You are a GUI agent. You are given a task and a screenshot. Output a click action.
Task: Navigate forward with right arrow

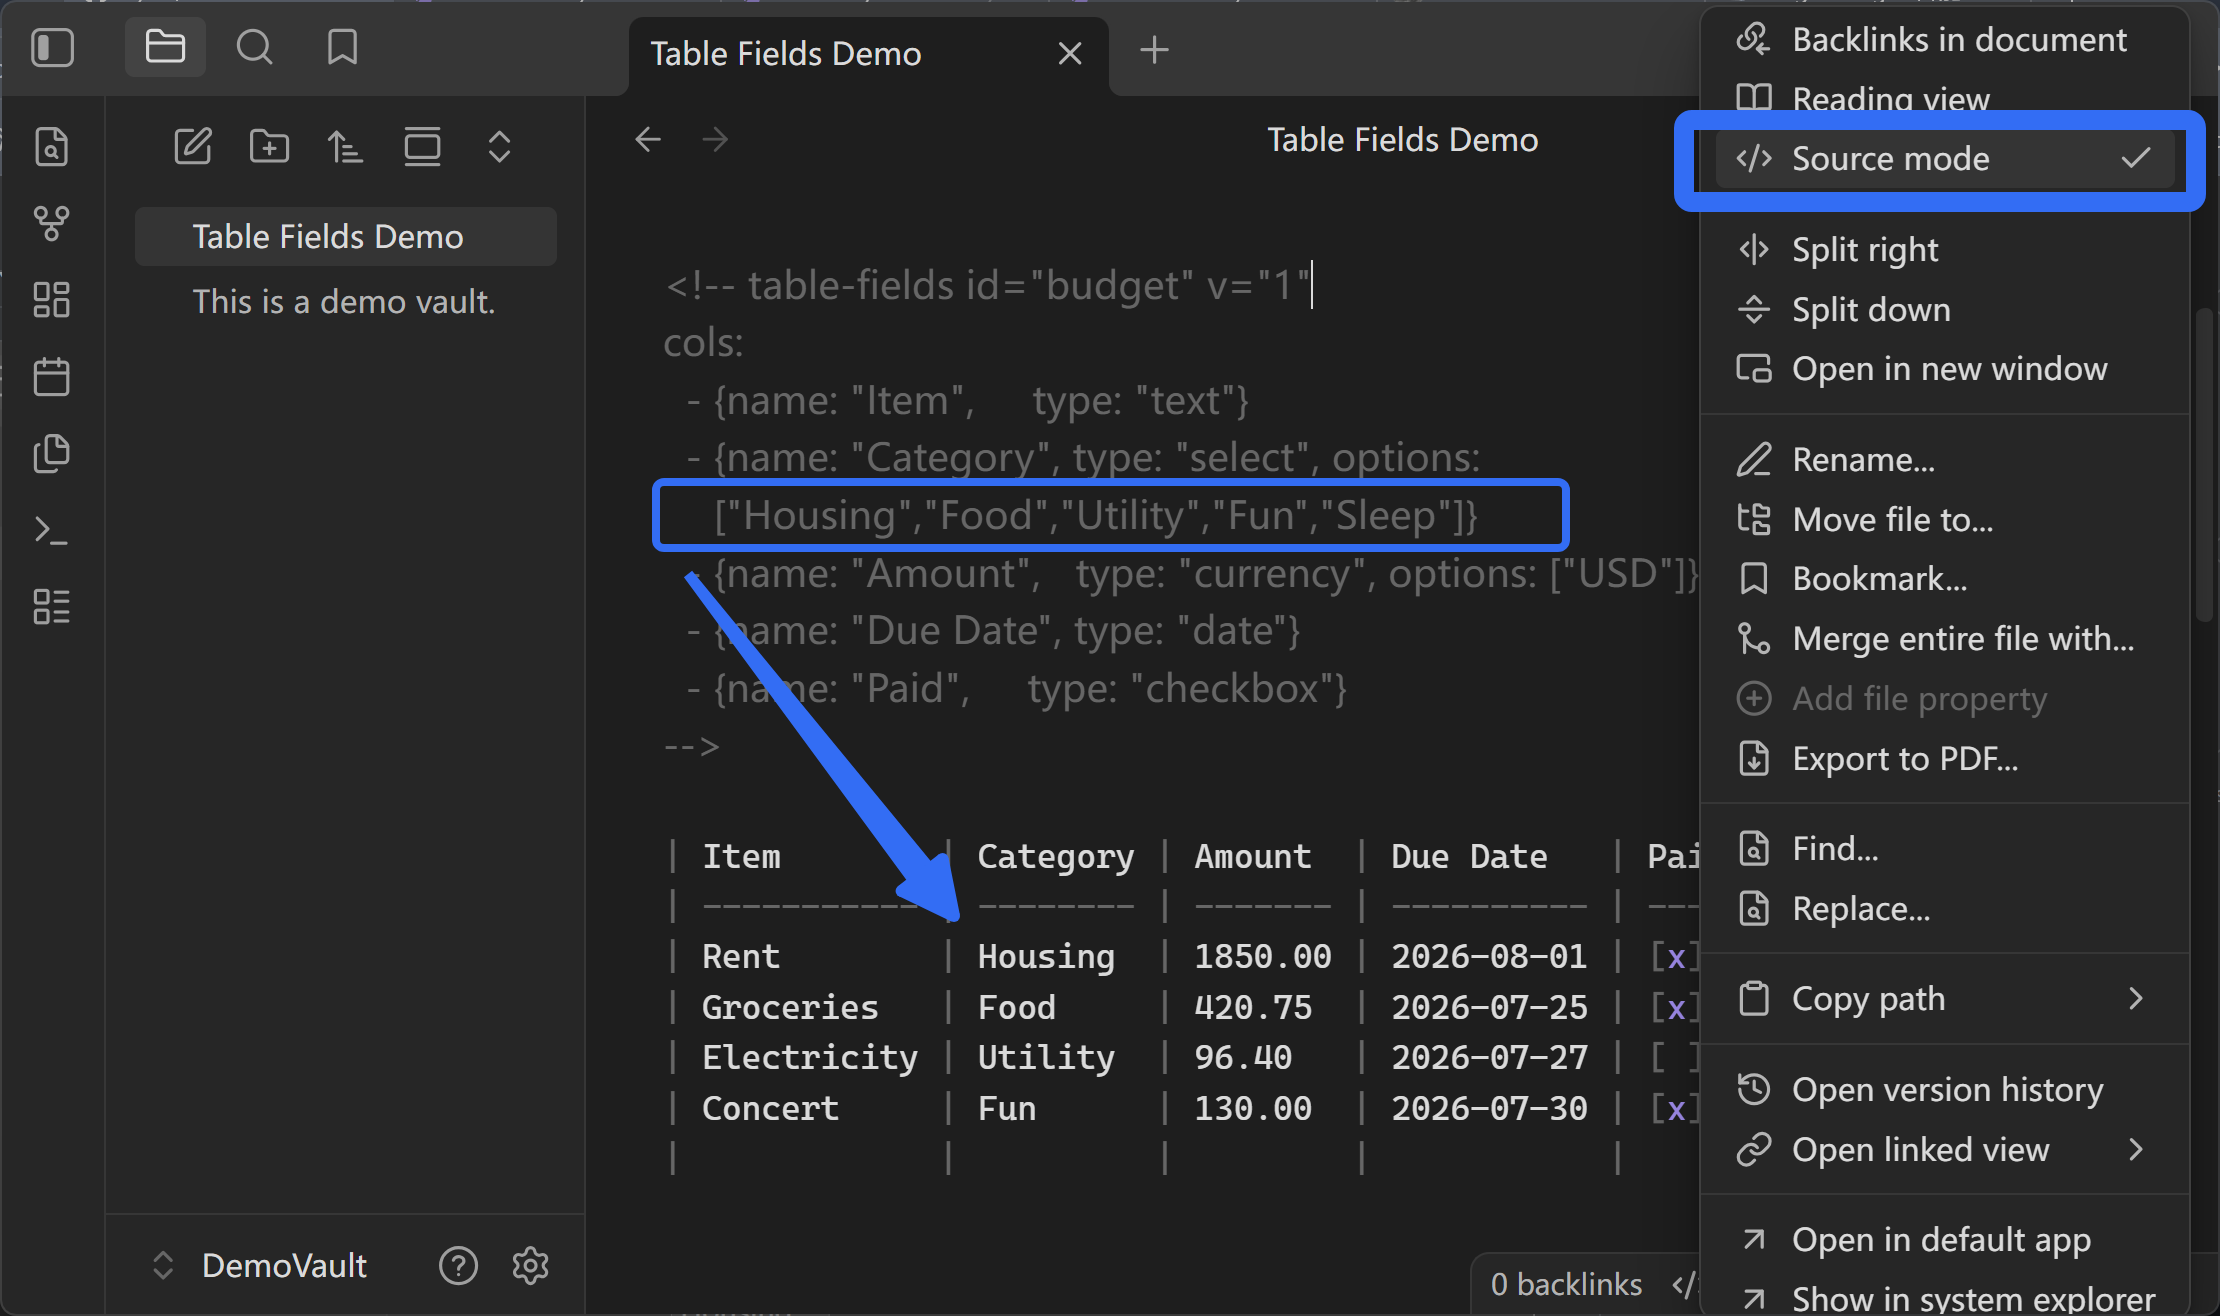click(715, 139)
